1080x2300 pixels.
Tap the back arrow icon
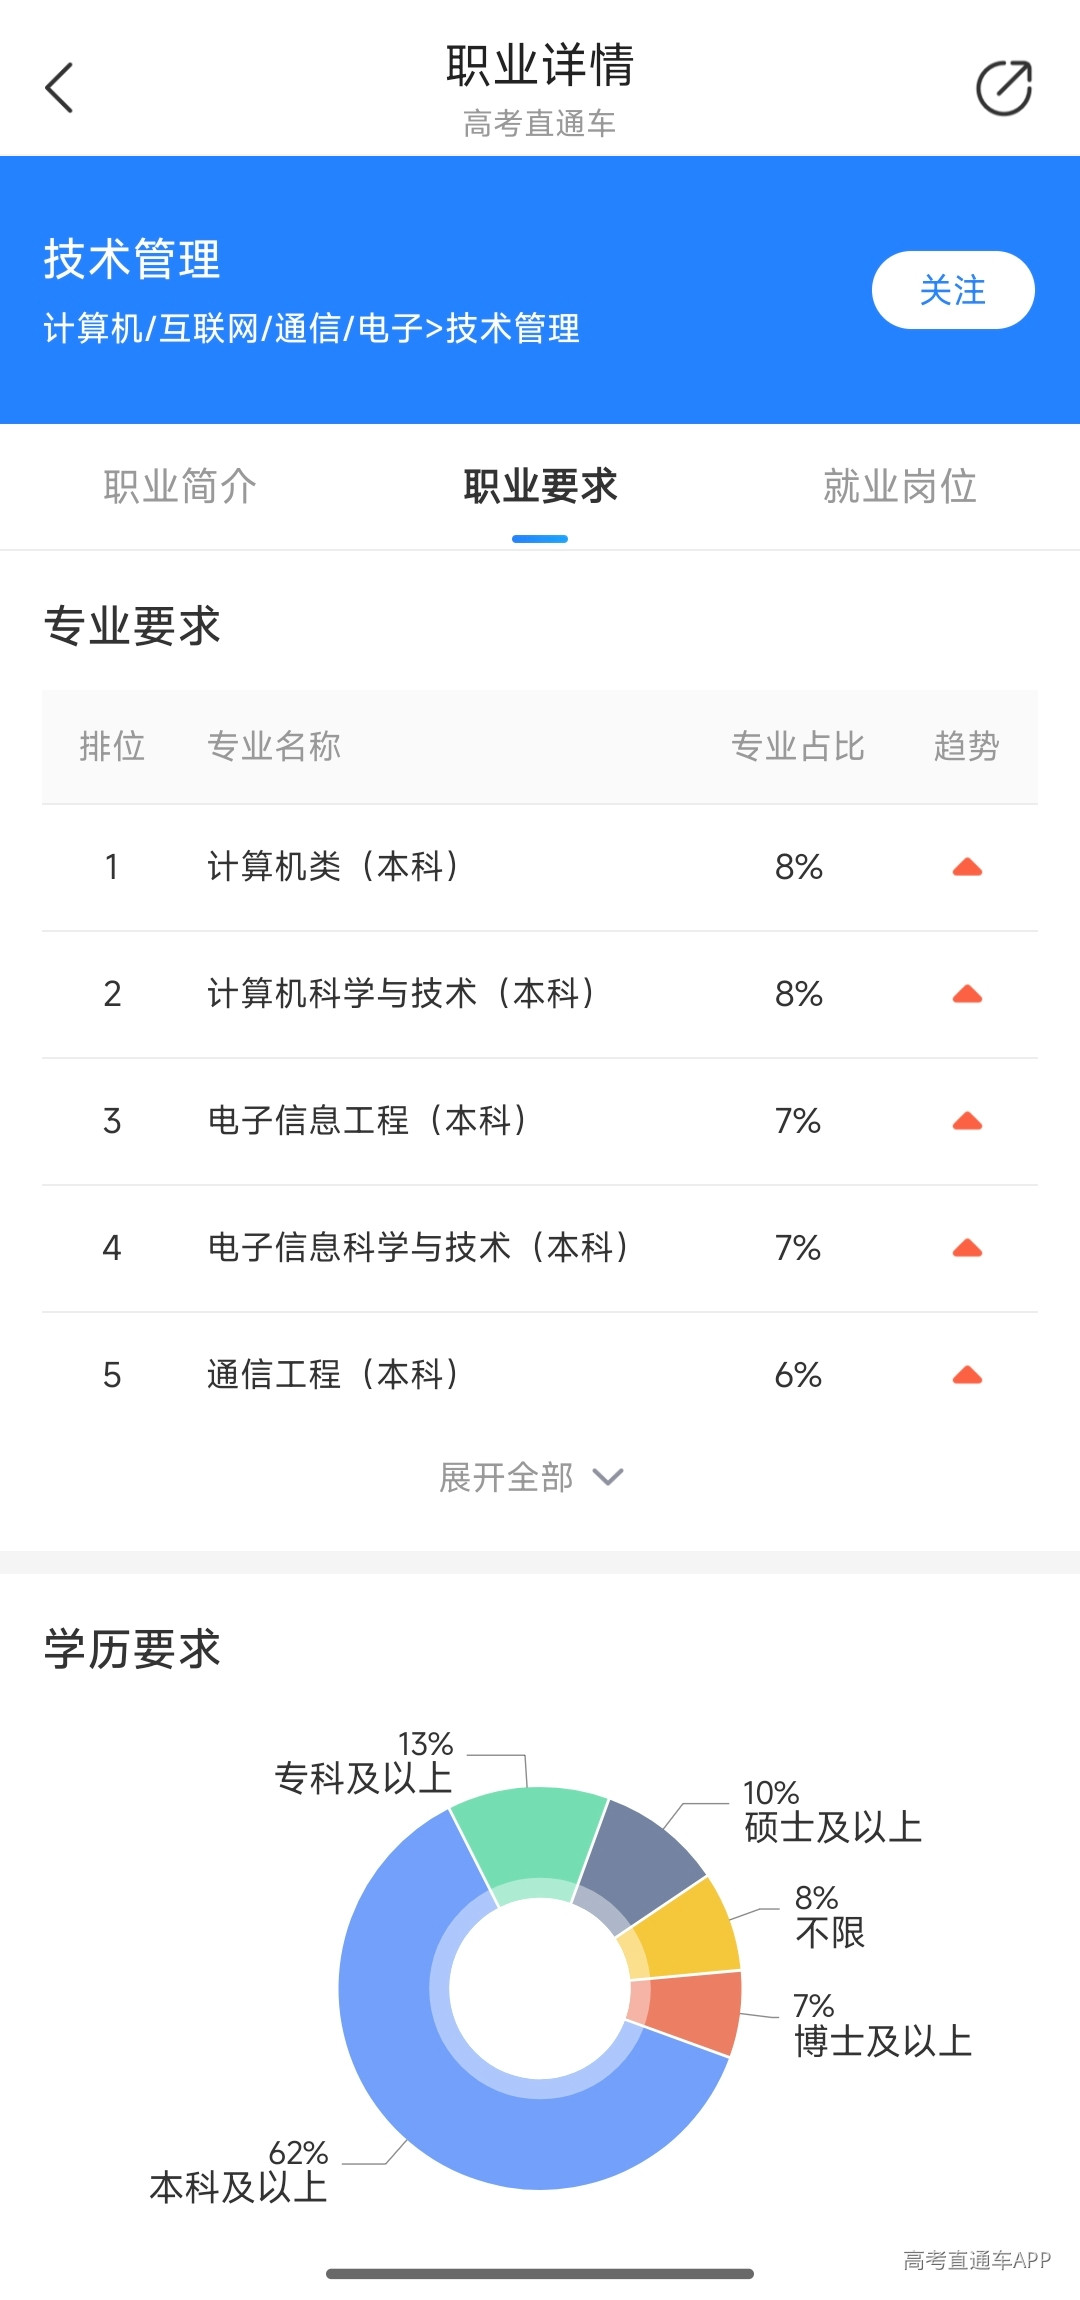(x=60, y=88)
